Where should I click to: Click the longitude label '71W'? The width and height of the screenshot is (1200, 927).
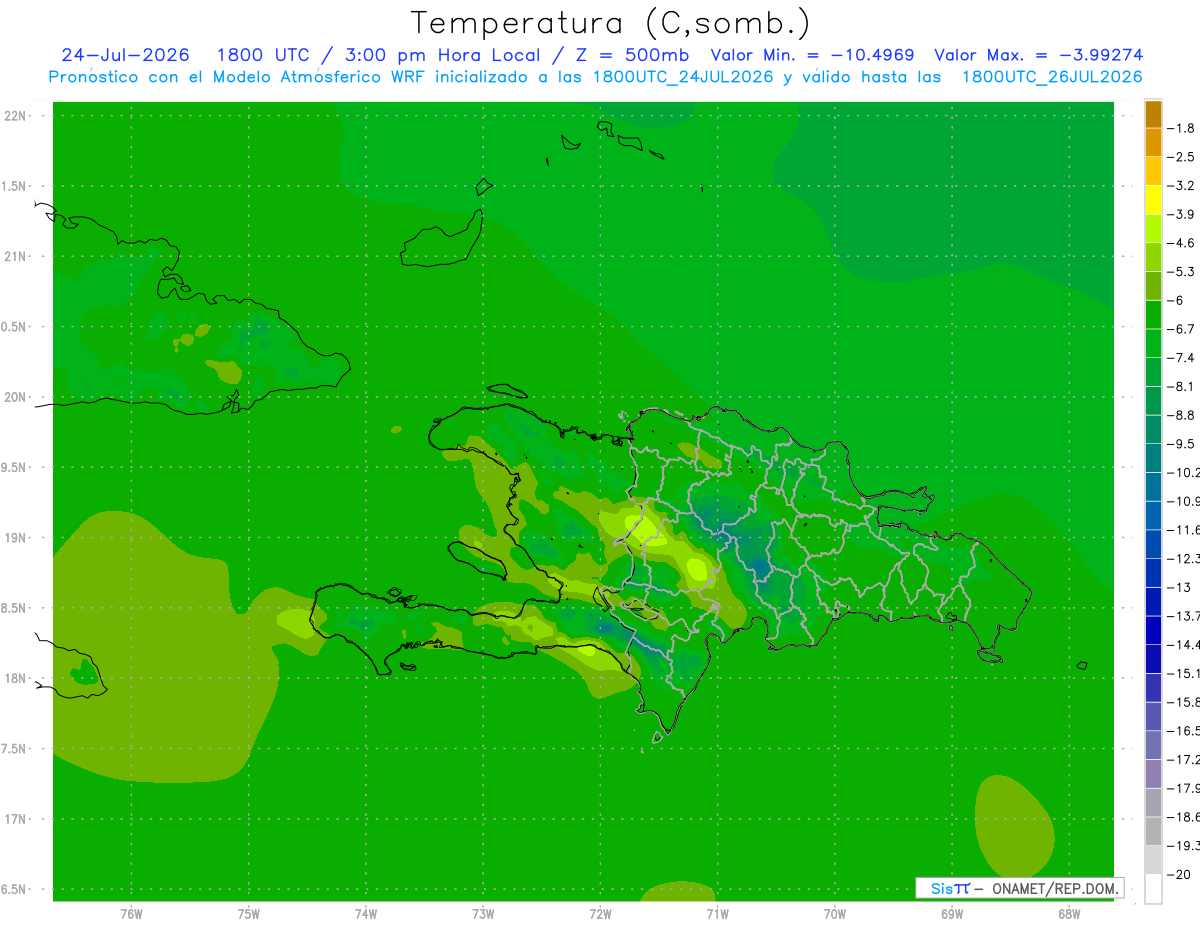[718, 914]
